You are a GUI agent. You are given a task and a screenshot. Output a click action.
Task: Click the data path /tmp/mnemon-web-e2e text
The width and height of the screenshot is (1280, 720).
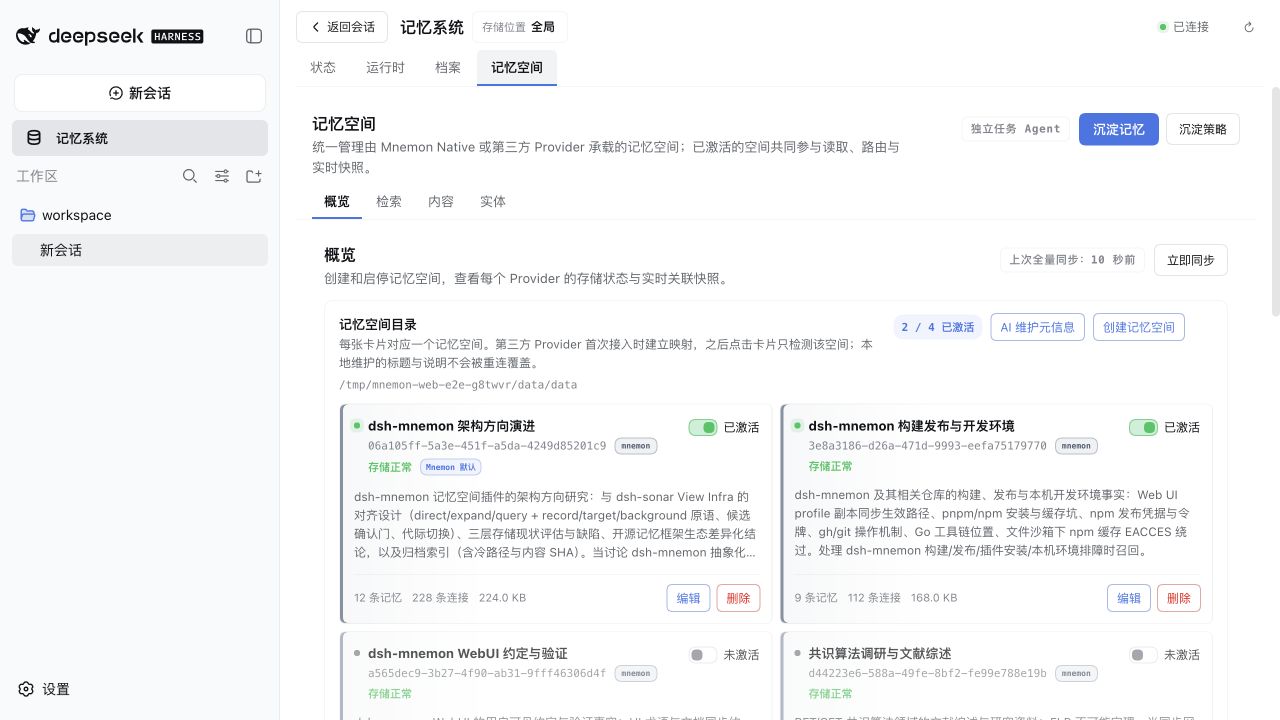pos(458,385)
